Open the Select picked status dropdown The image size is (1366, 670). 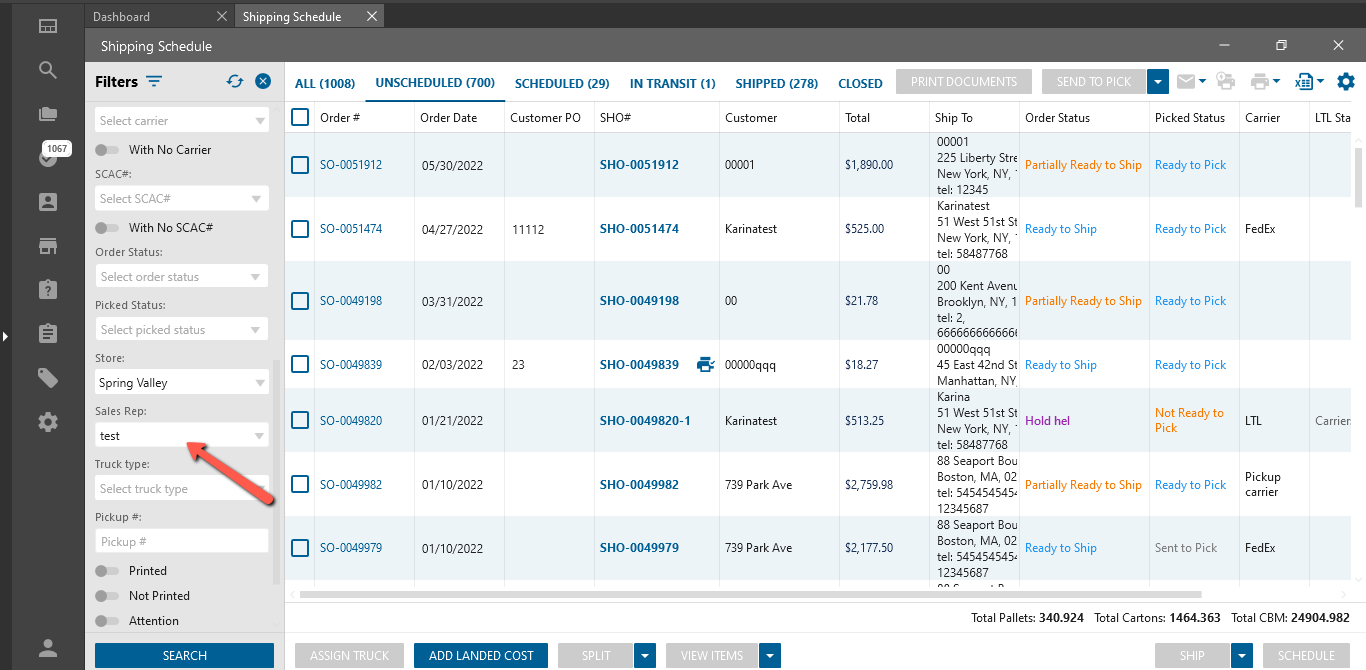[x=182, y=329]
